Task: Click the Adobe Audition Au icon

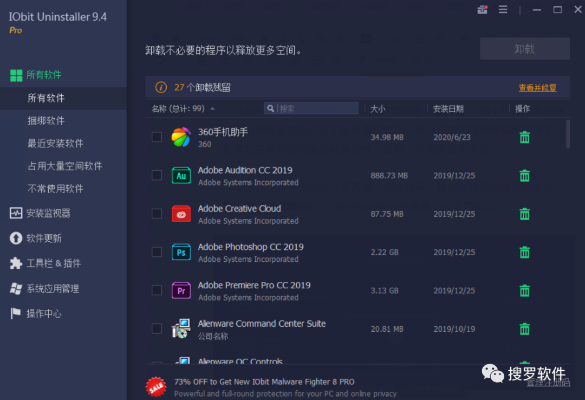Action: pyautogui.click(x=181, y=175)
